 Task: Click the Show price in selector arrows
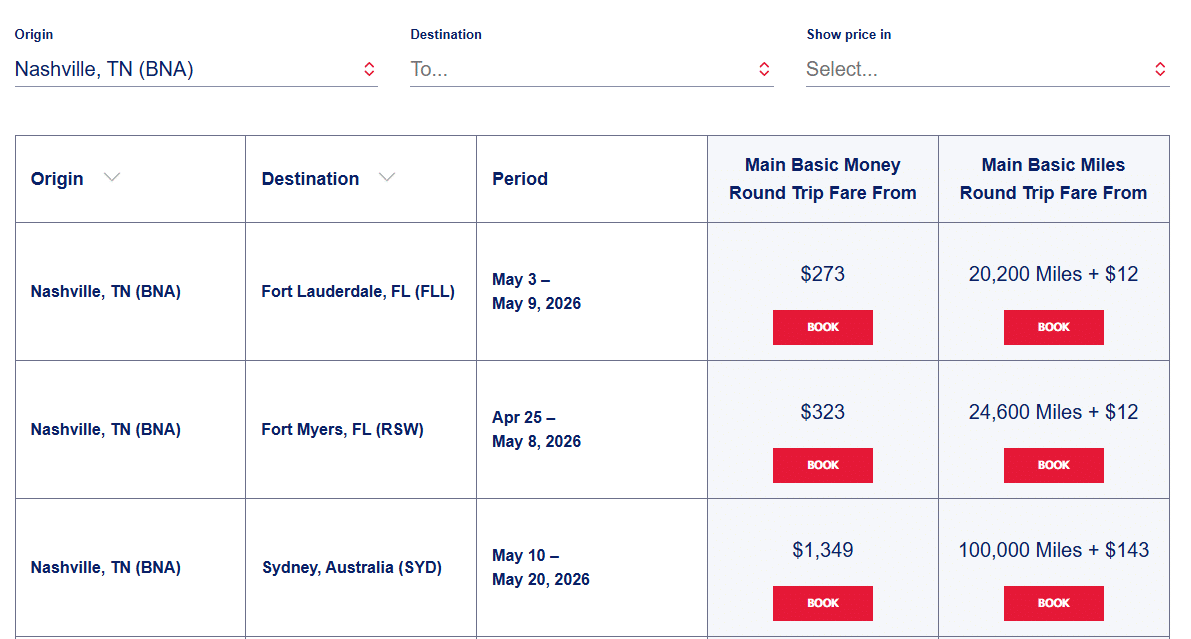point(1160,69)
